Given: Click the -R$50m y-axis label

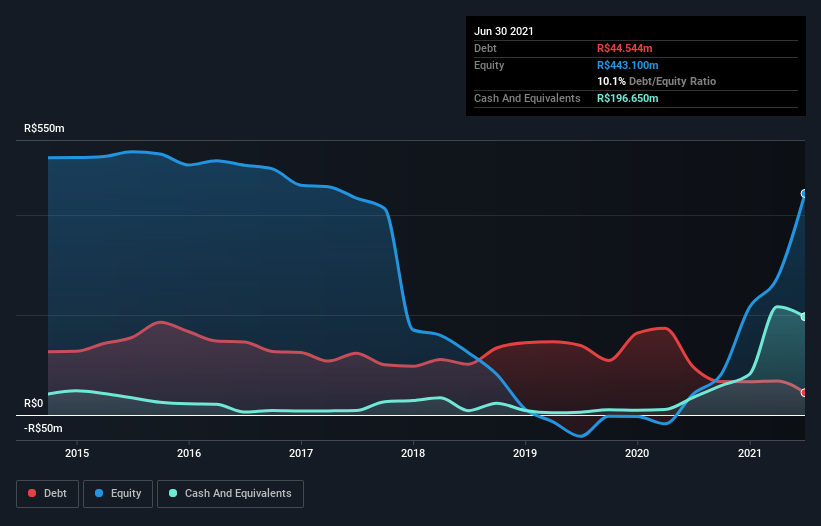Looking at the screenshot, I should (43, 428).
